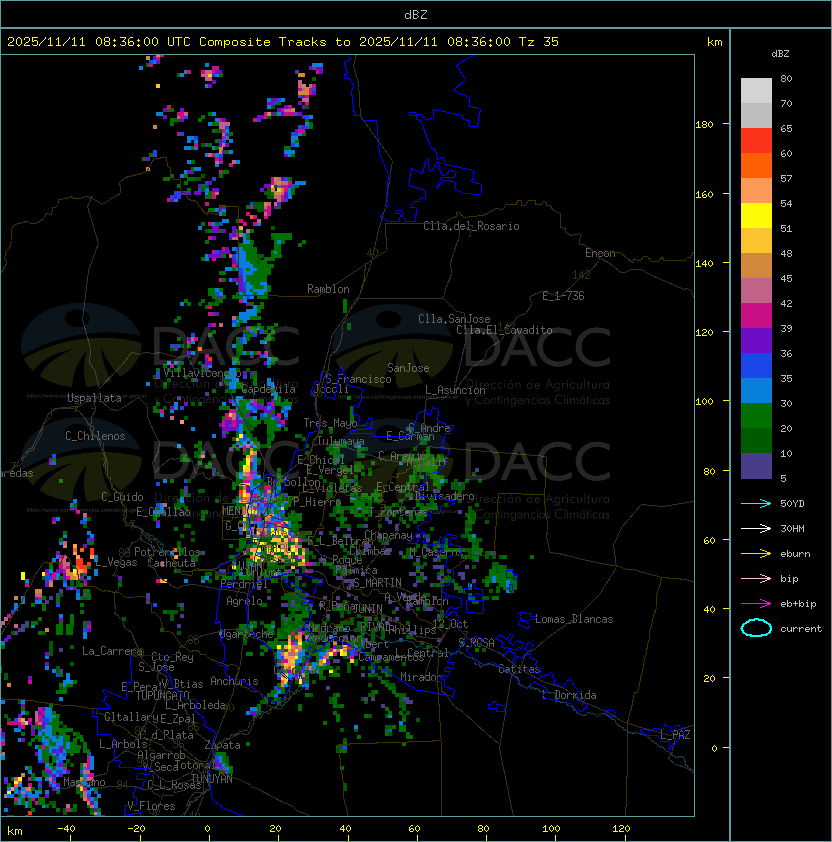The width and height of the screenshot is (832, 842).
Task: Click the 'Clla.del_Rosario' map label
Action: 471,226
